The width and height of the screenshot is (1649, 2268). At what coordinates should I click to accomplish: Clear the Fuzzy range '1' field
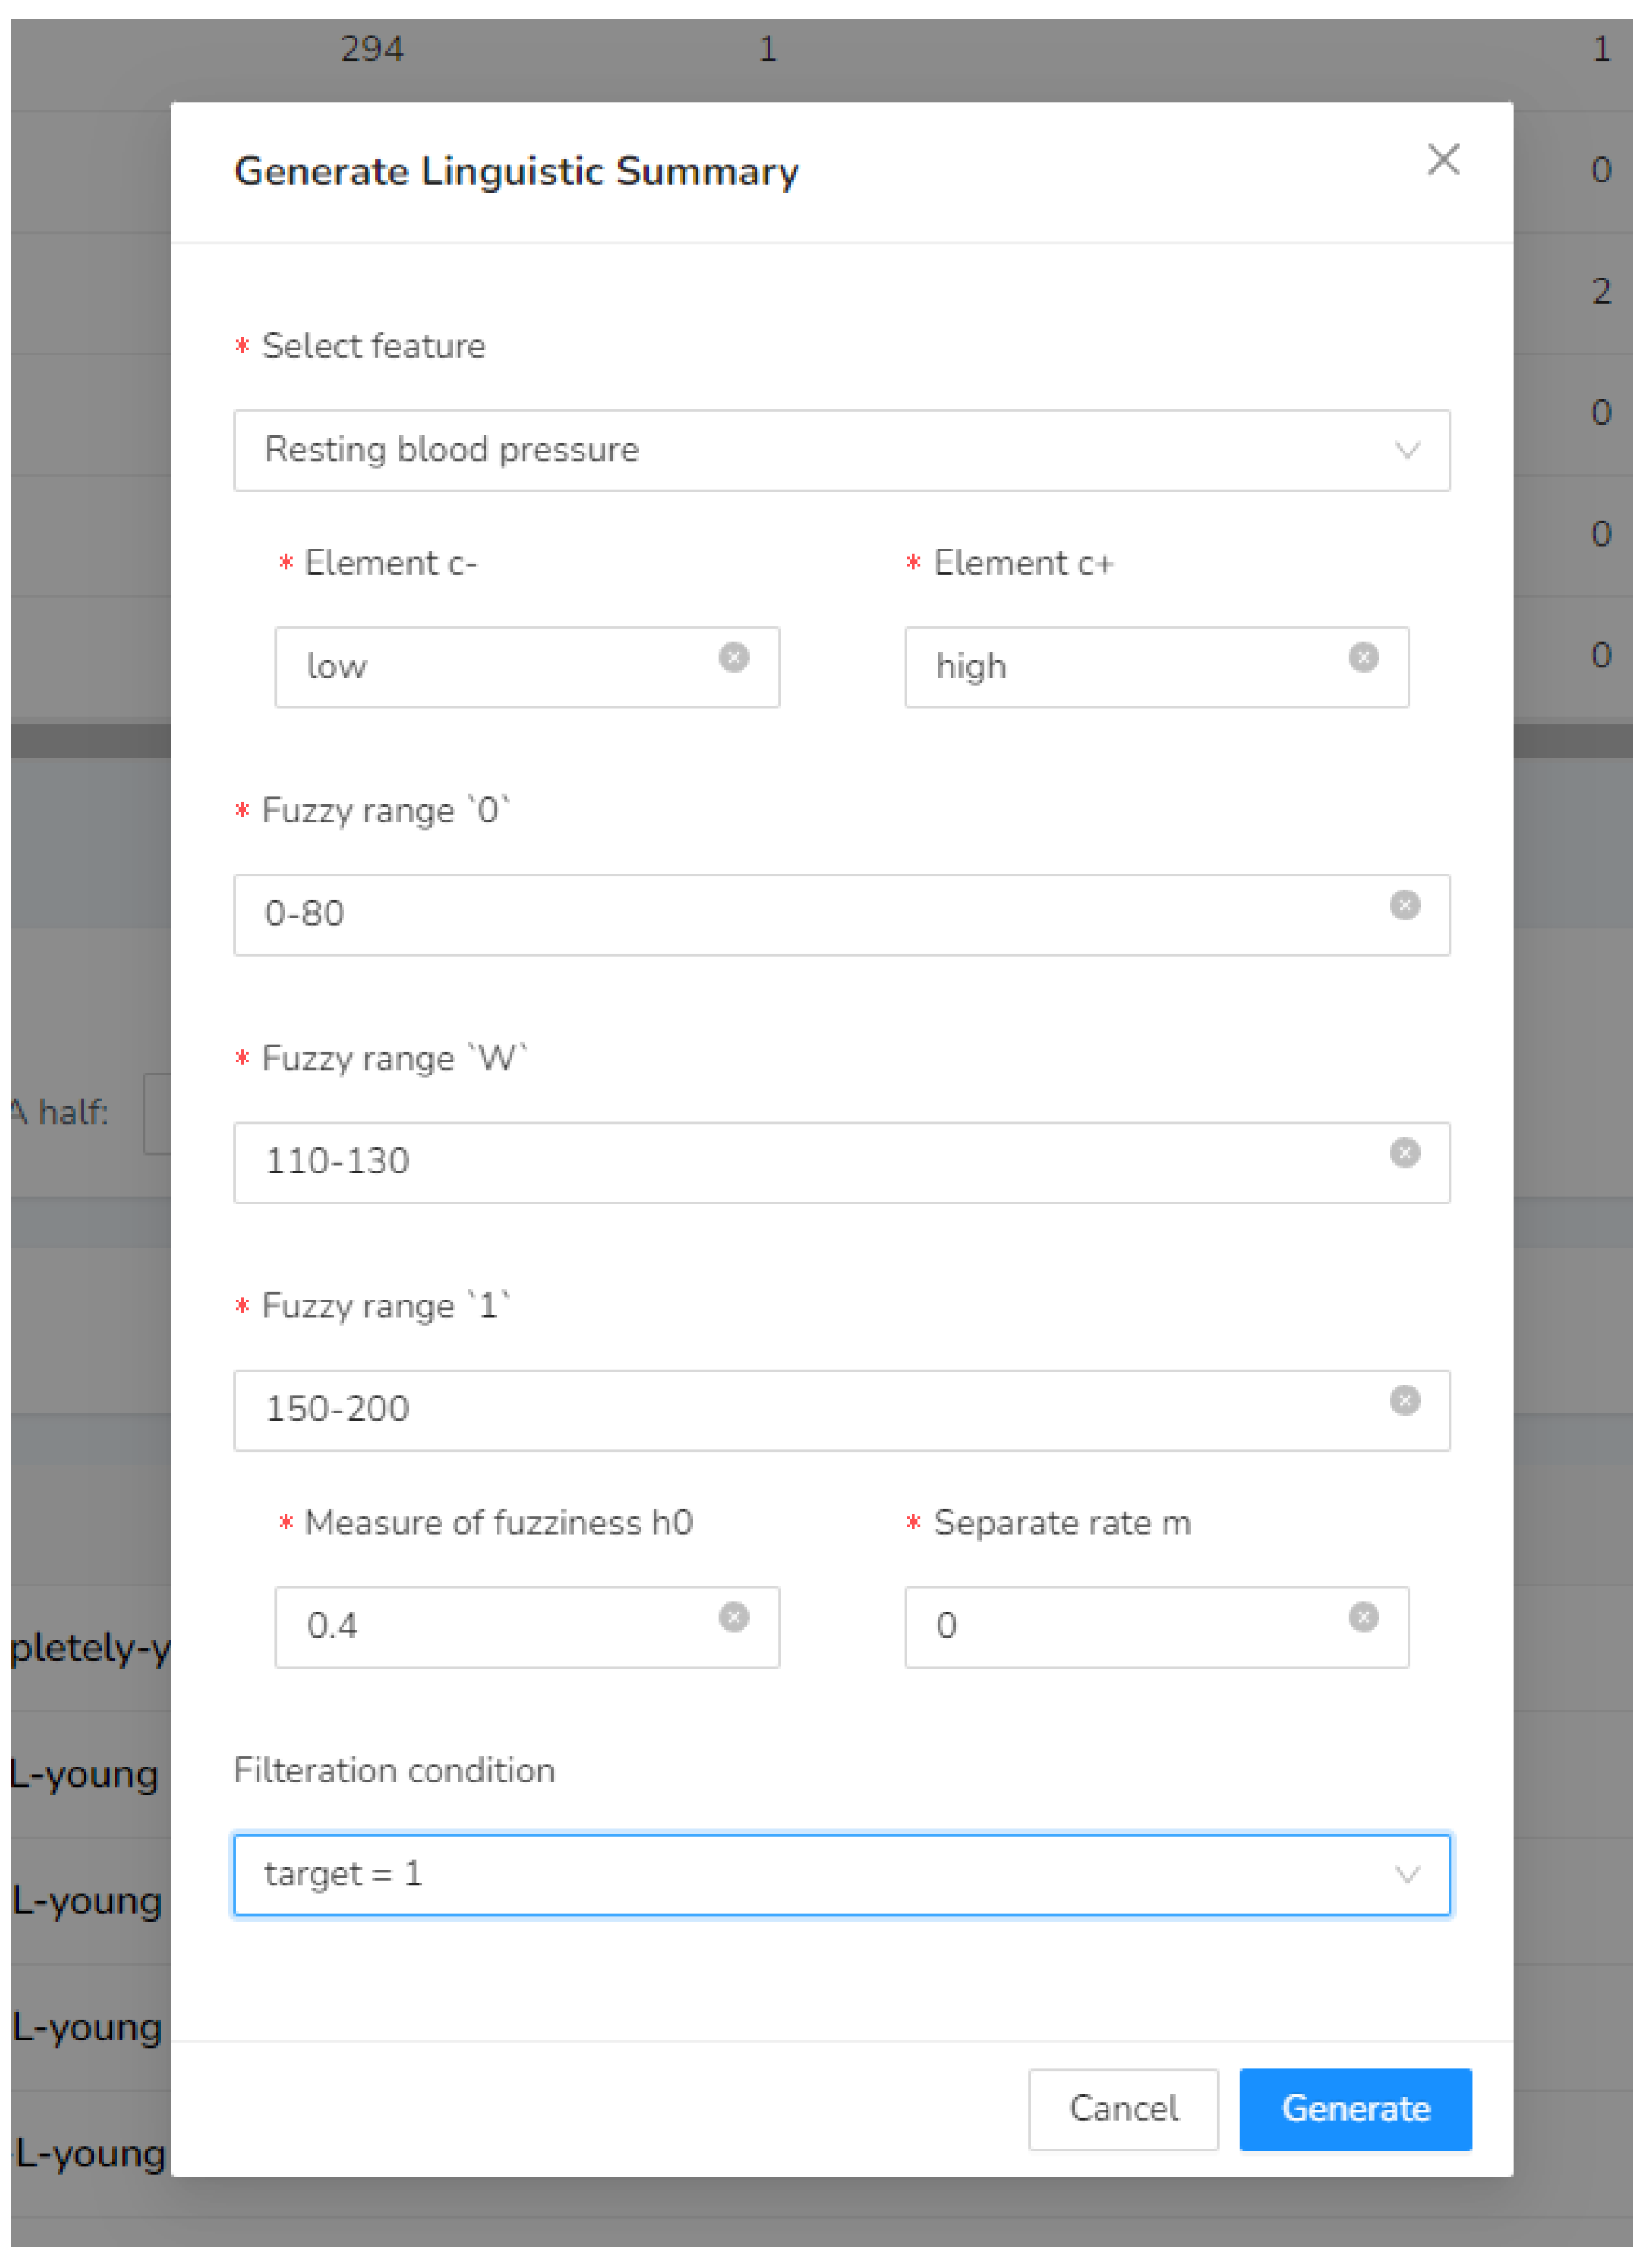pyautogui.click(x=1404, y=1400)
